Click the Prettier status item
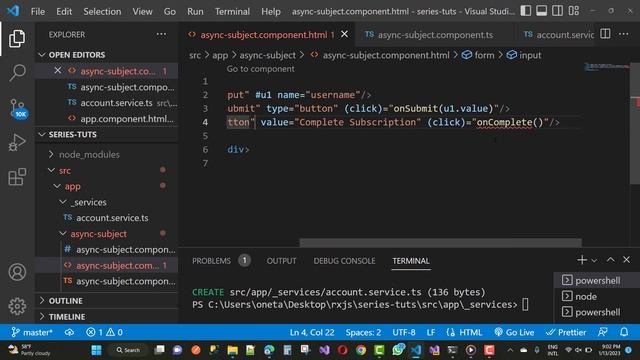This screenshot has width=640, height=360. (566, 332)
